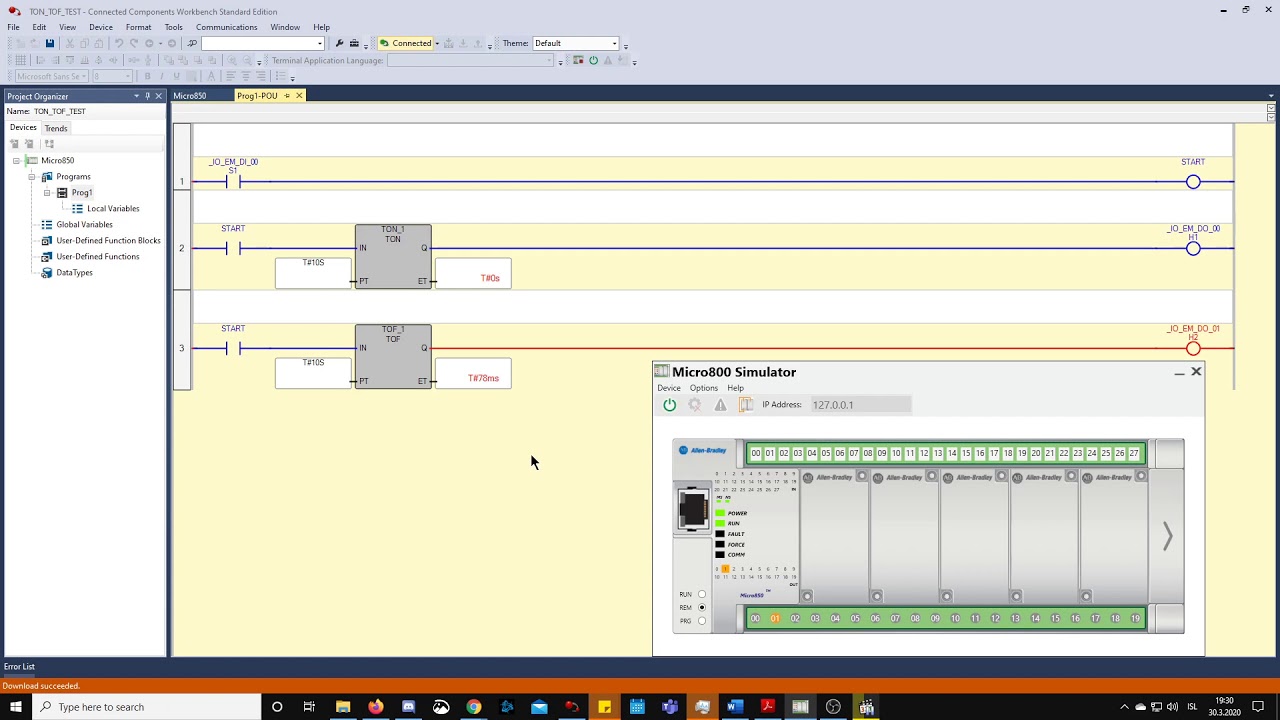The image size is (1280, 720).
Task: Click Windows Start button
Action: coord(17,707)
